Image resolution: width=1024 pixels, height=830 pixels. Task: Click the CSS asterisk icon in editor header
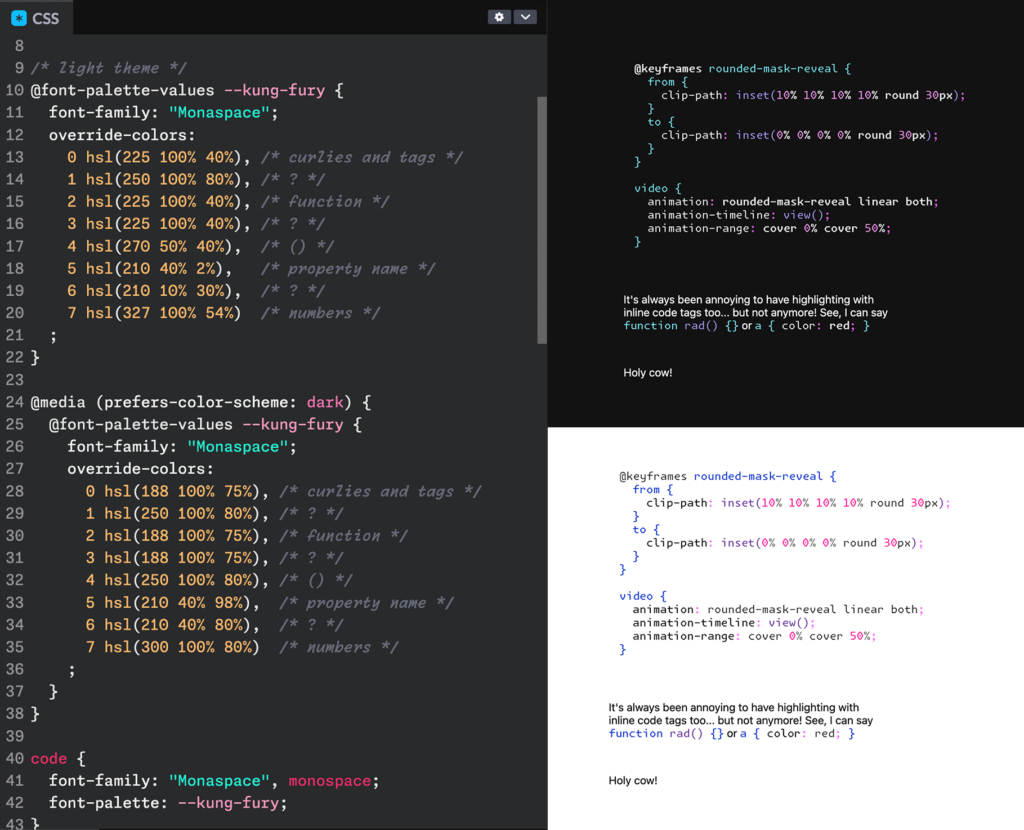tap(19, 18)
